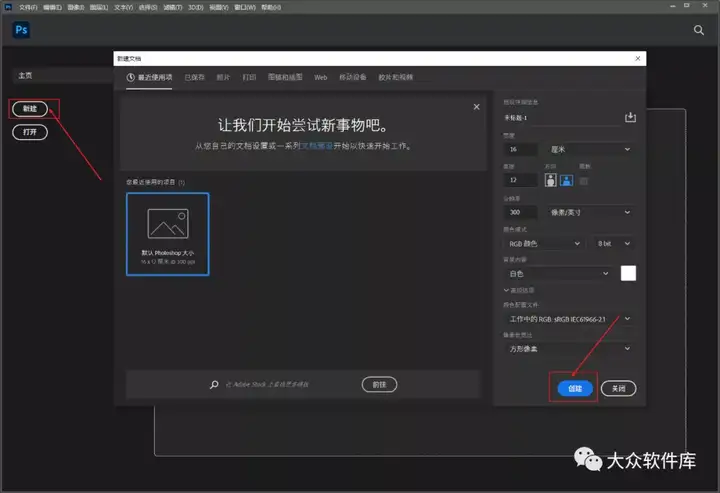Click the resolution field showing 300
Screen dimensions: 720x493
coord(520,212)
